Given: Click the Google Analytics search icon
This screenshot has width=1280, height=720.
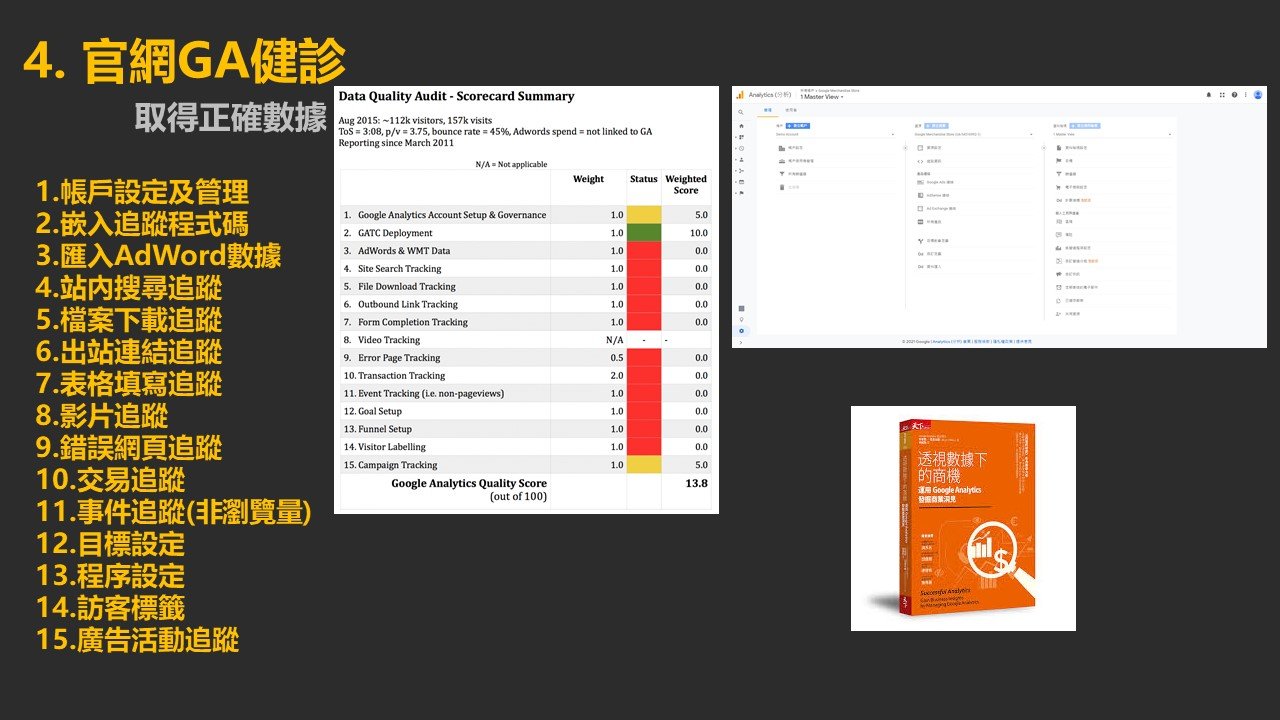Looking at the screenshot, I should 740,112.
